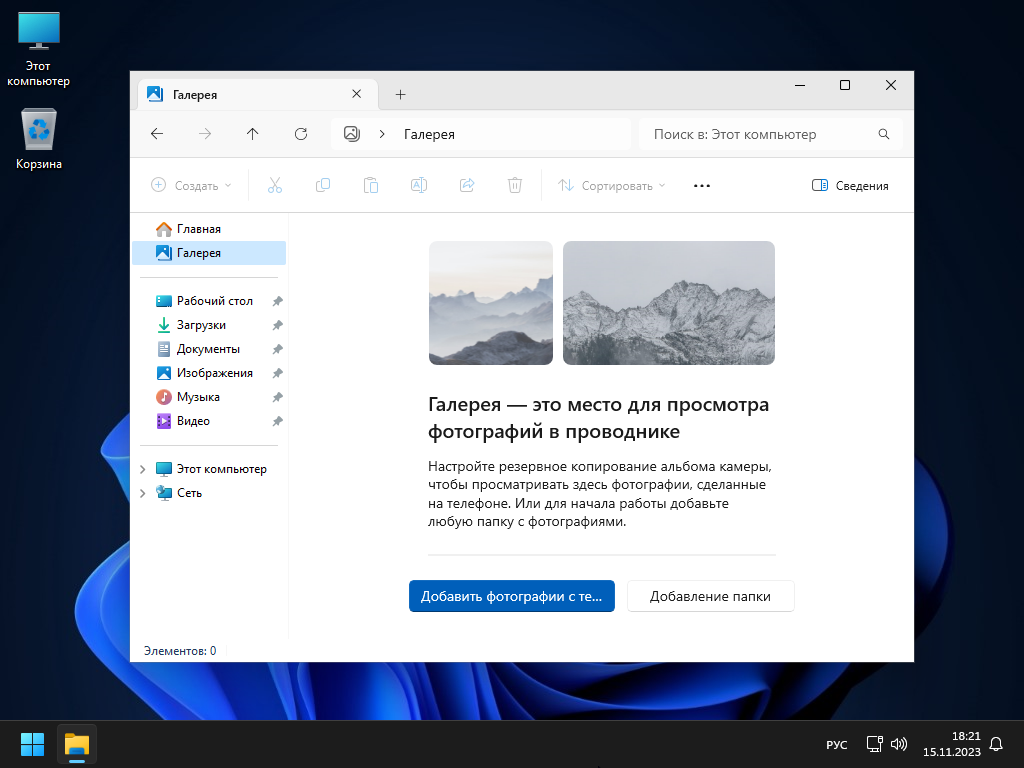This screenshot has height=768, width=1024.
Task: Click the Windows Start button
Action: click(x=32, y=744)
